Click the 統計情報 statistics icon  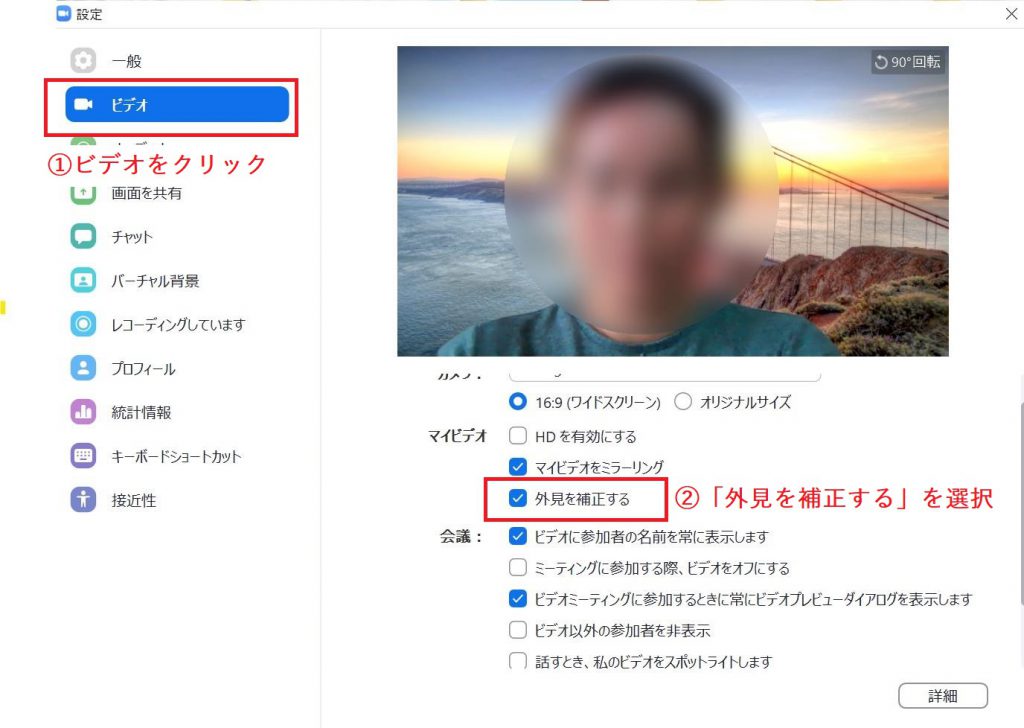pyautogui.click(x=83, y=412)
